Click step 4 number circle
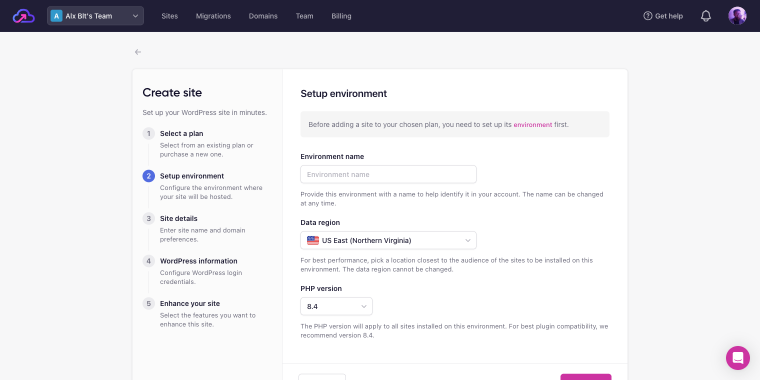The width and height of the screenshot is (760, 380). click(x=148, y=261)
